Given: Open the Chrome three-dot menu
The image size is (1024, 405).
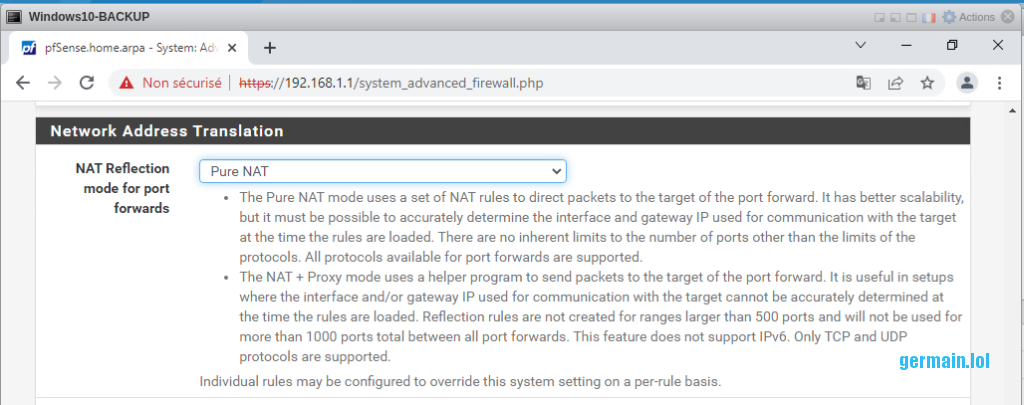Looking at the screenshot, I should 999,83.
